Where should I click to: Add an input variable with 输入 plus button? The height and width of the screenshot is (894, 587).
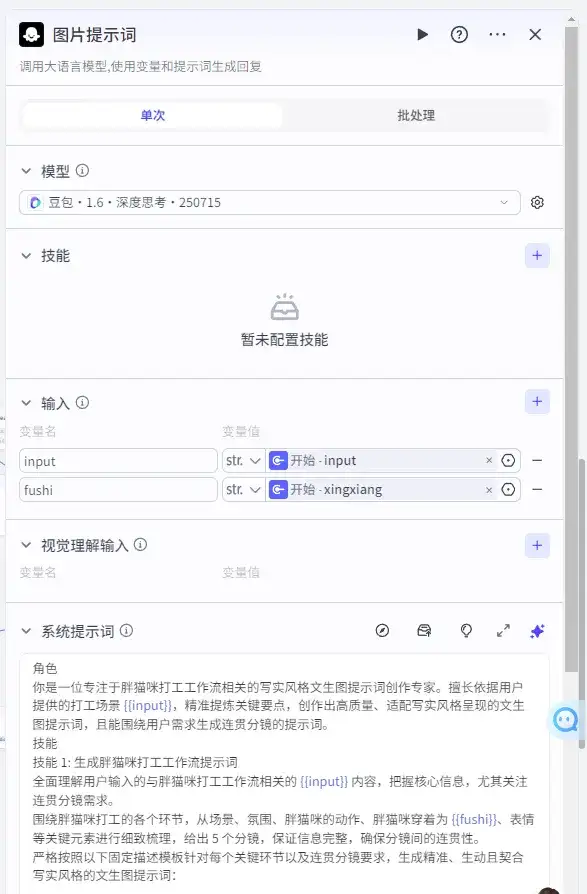pos(537,401)
